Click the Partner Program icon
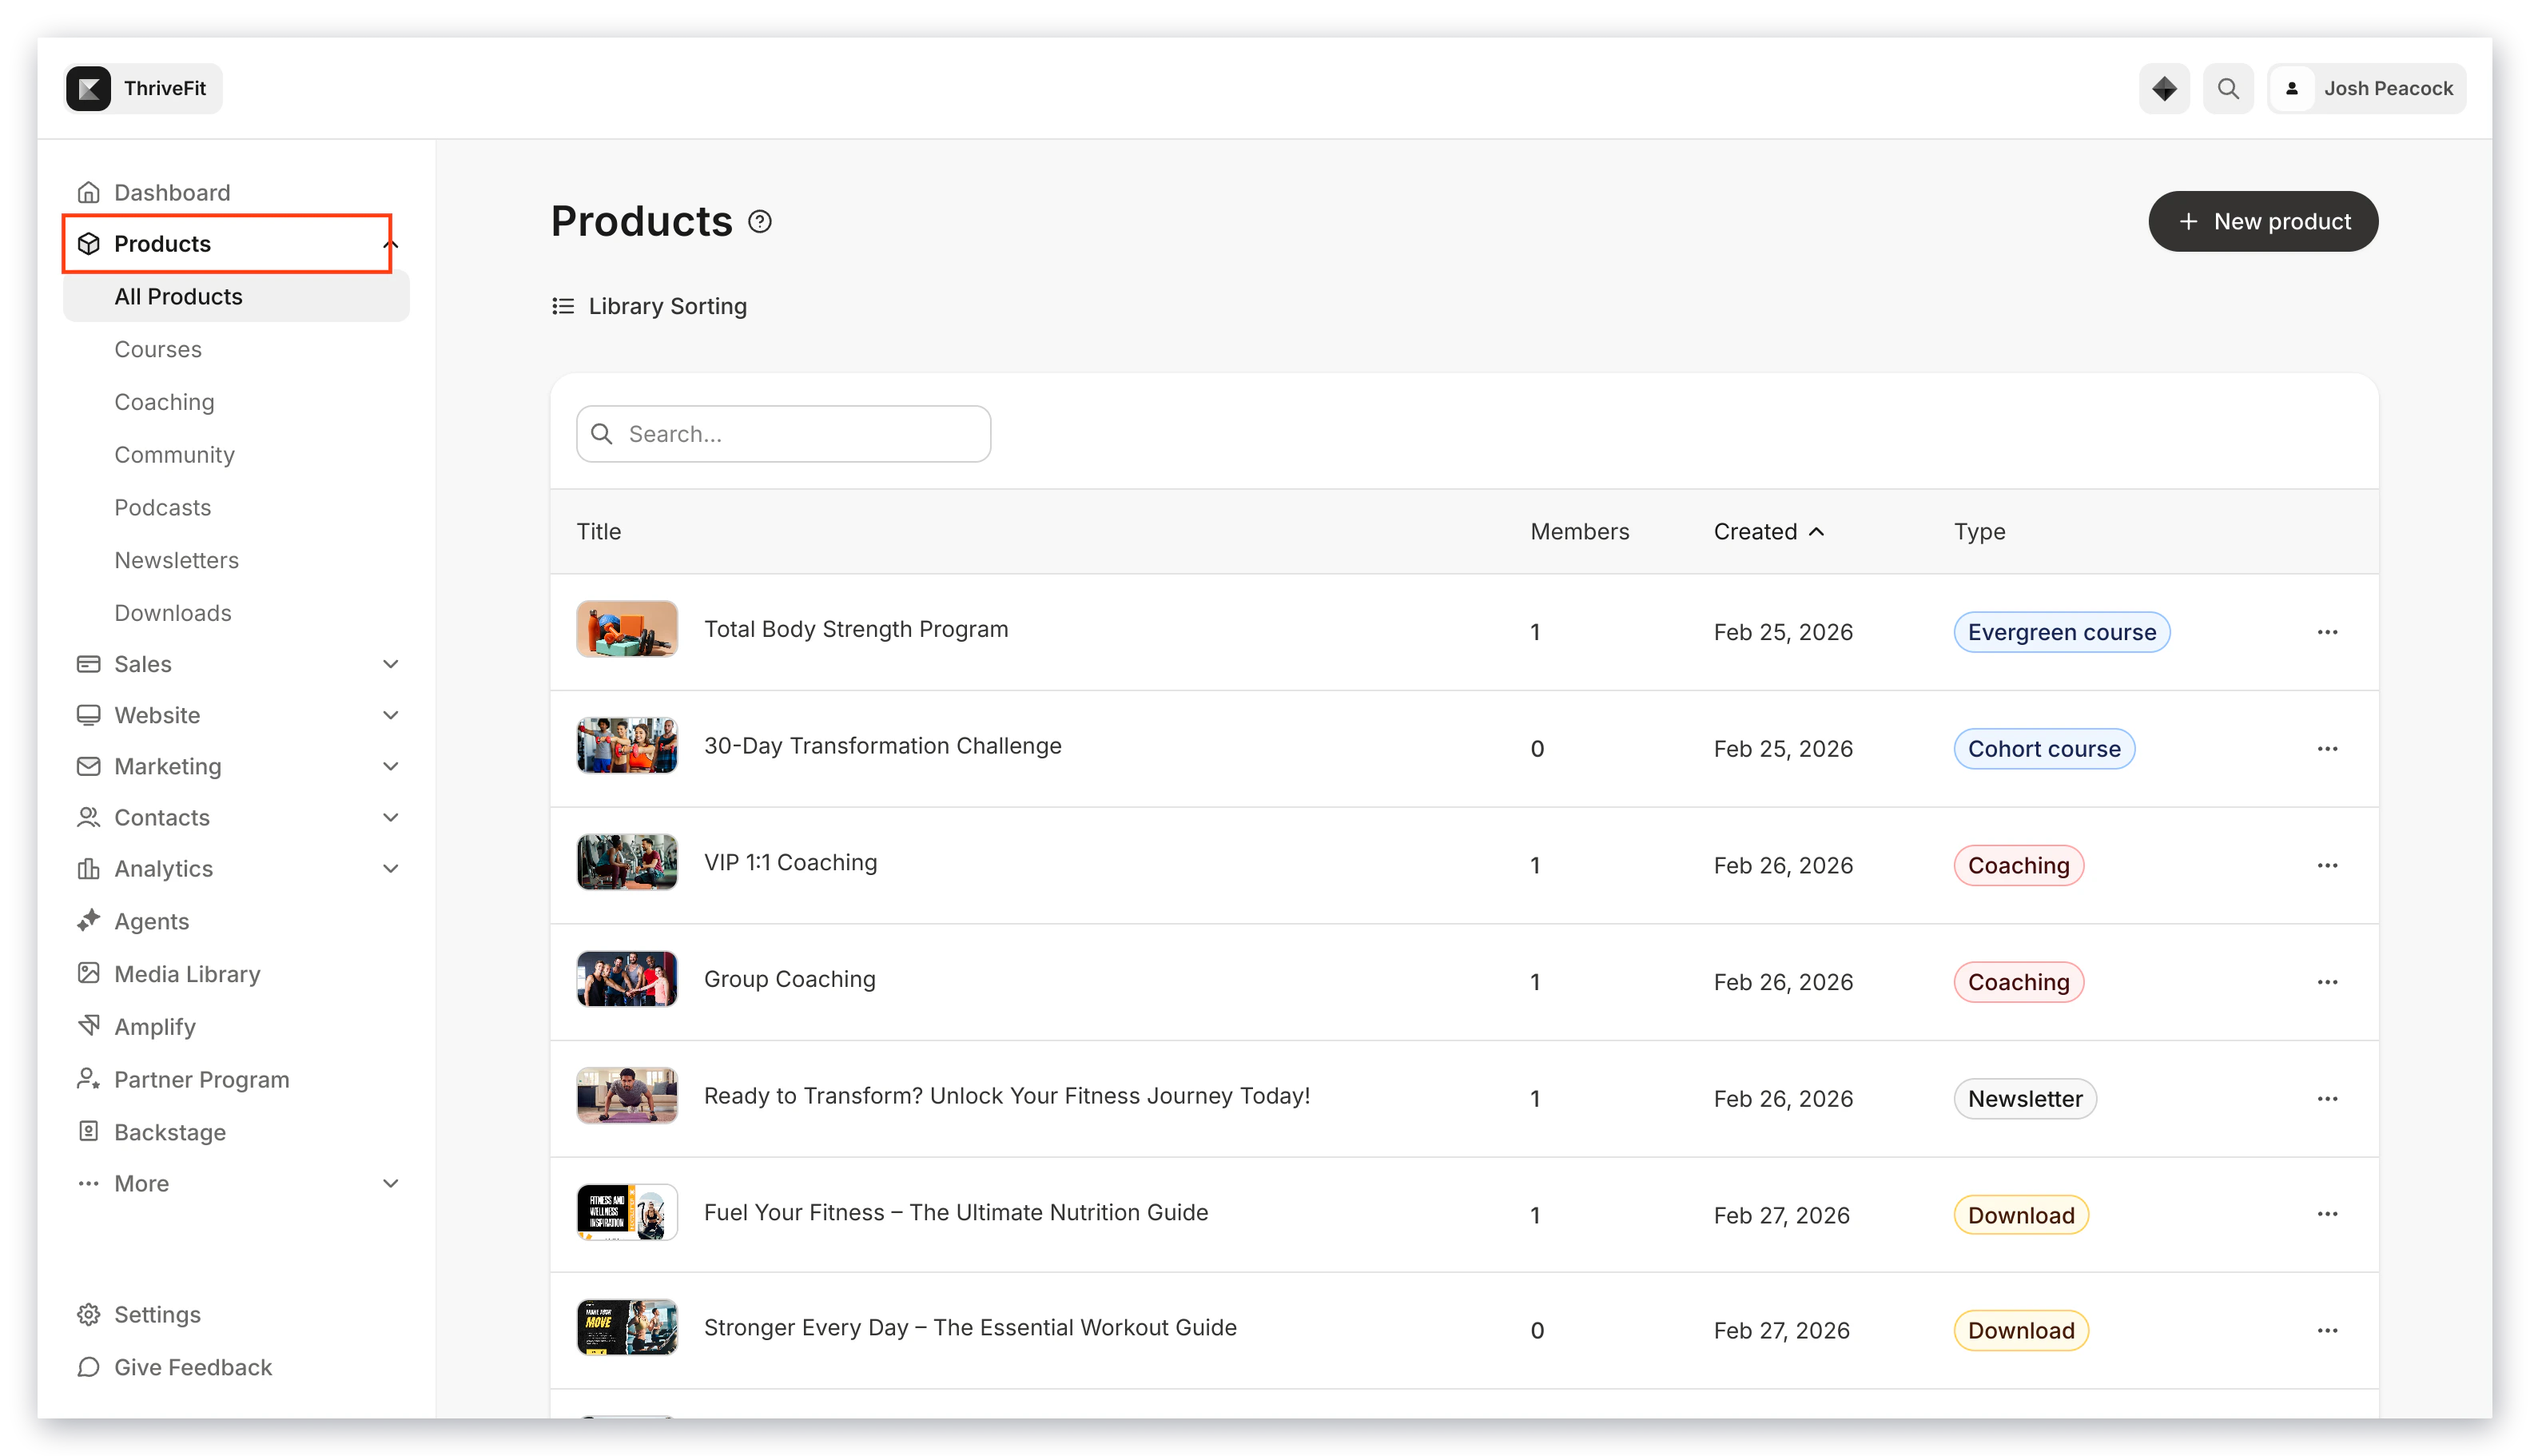The height and width of the screenshot is (1456, 2530). coord(88,1079)
